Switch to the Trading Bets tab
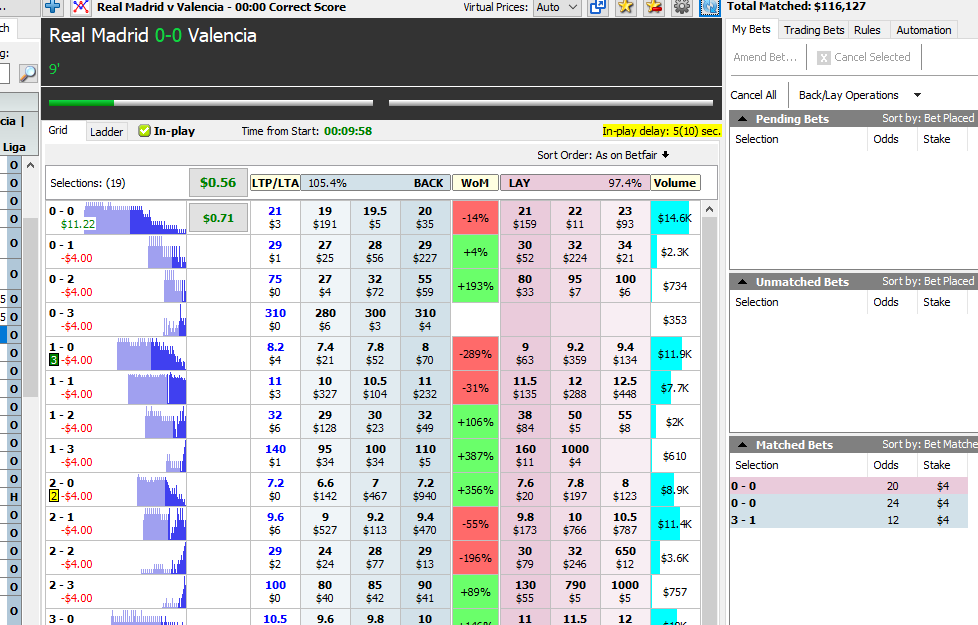The height and width of the screenshot is (625, 978). (814, 30)
